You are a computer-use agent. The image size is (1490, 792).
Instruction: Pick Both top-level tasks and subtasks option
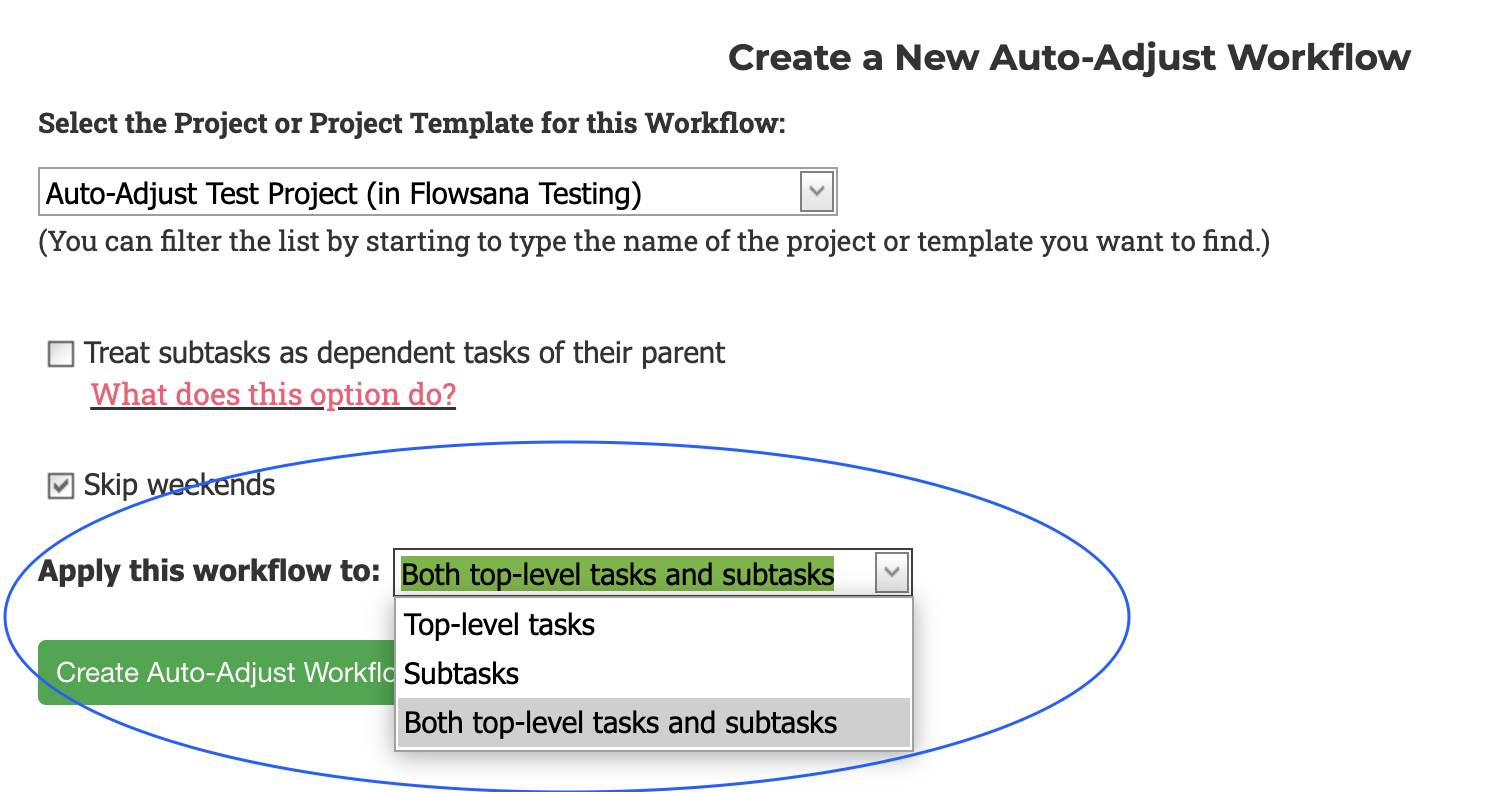click(x=620, y=723)
